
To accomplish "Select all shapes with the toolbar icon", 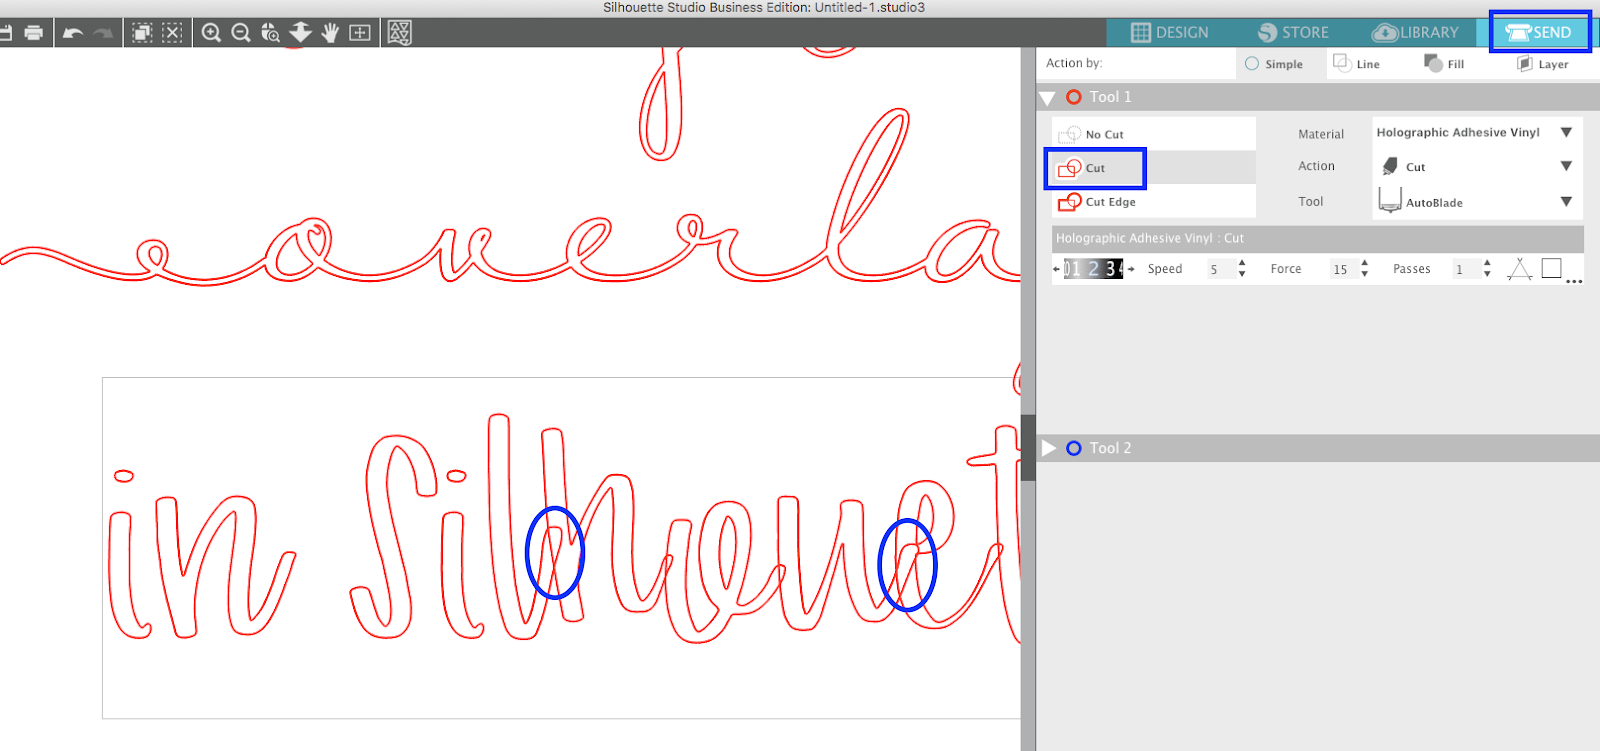I will (x=143, y=32).
